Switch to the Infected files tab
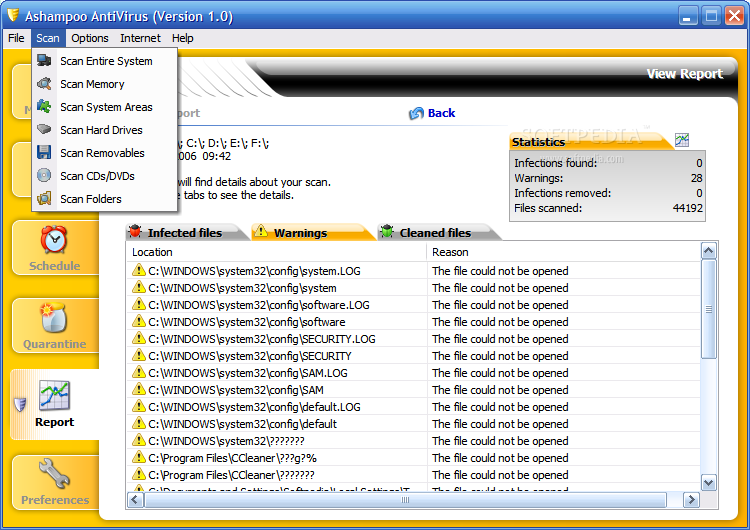Viewport: 750px width, 530px height. 186,232
